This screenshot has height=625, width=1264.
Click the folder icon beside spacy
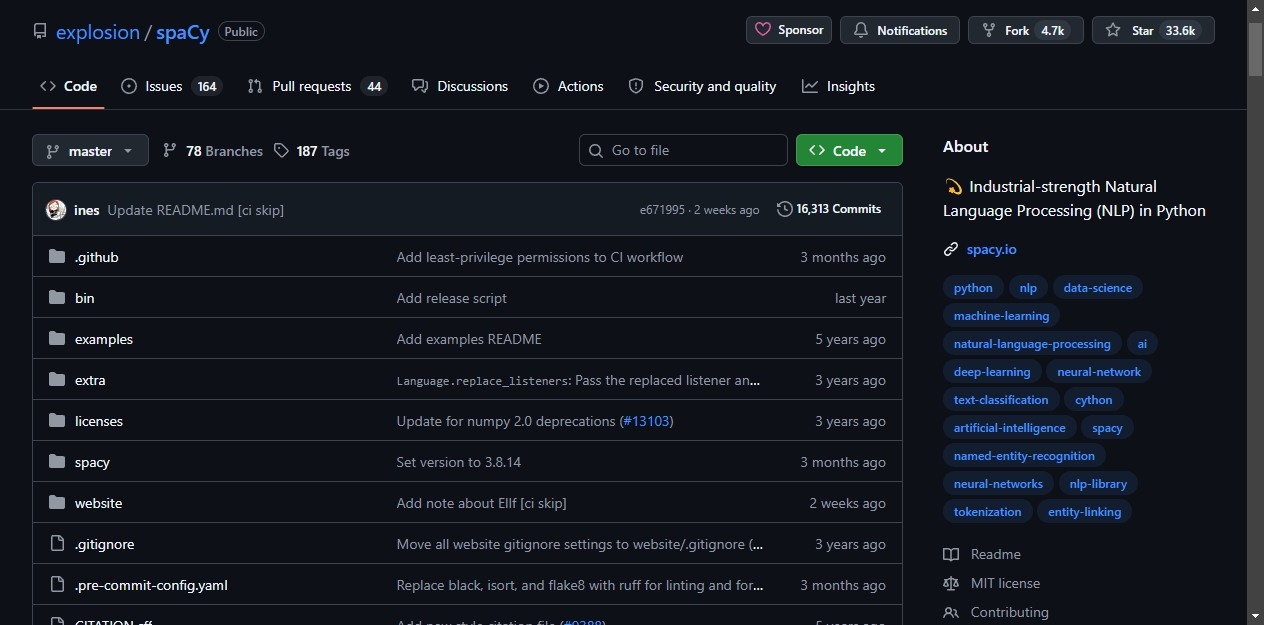pos(57,462)
